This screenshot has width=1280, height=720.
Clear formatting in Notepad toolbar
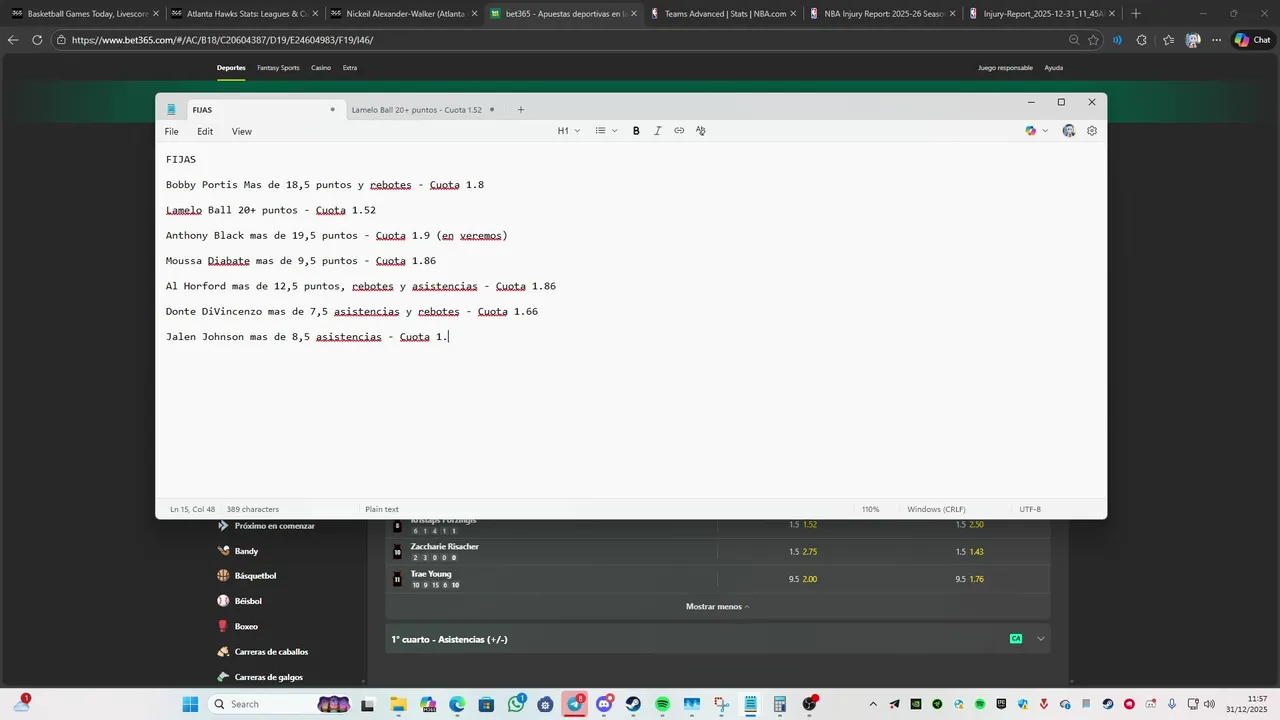pos(700,131)
